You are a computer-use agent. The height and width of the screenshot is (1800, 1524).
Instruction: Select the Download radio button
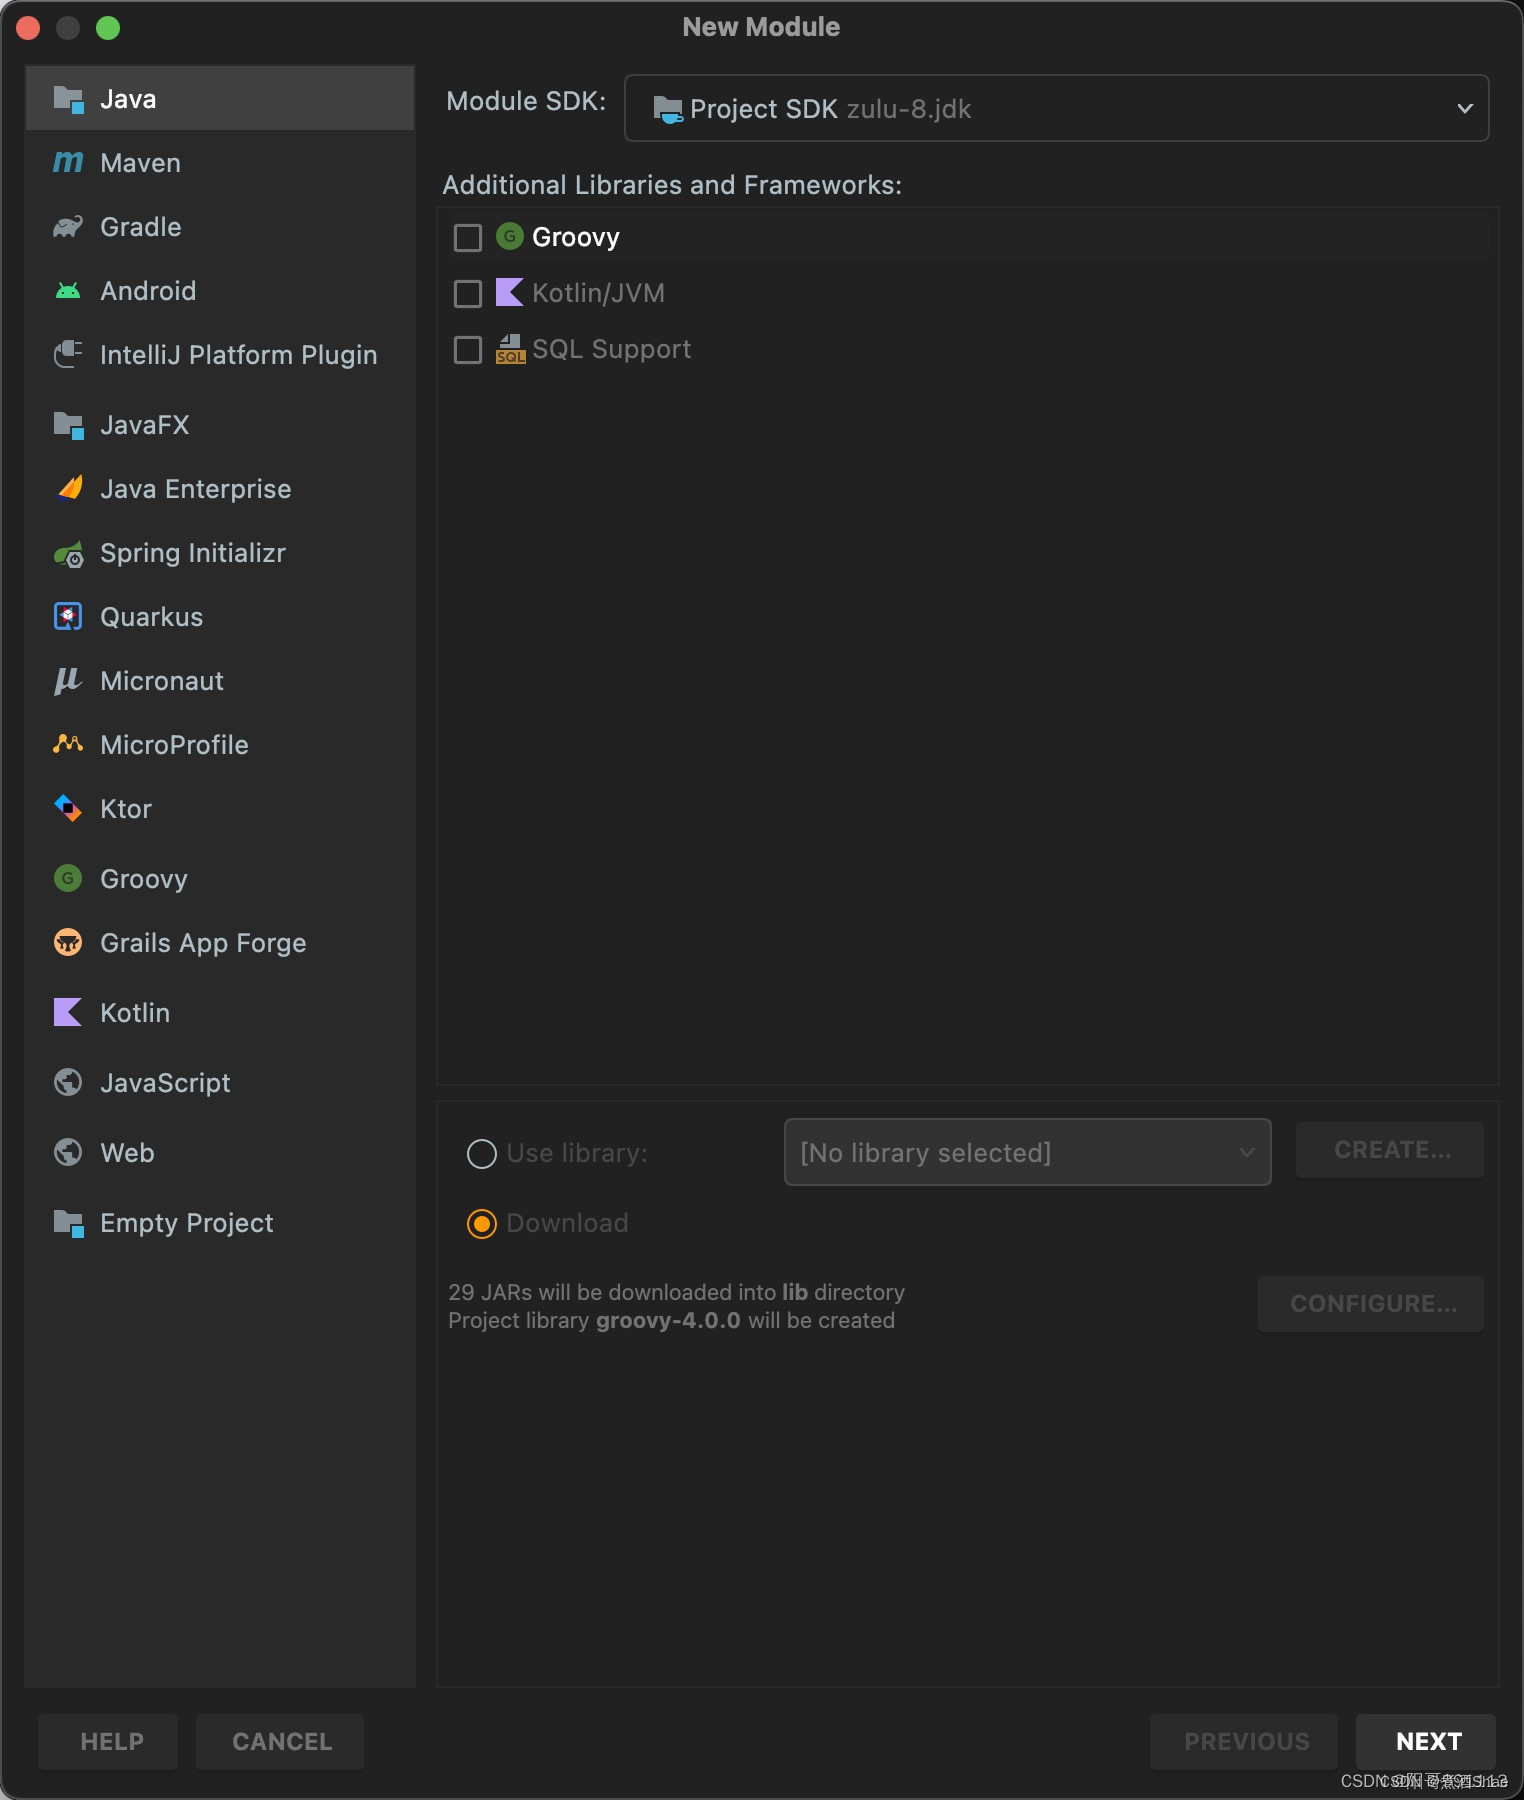point(482,1224)
